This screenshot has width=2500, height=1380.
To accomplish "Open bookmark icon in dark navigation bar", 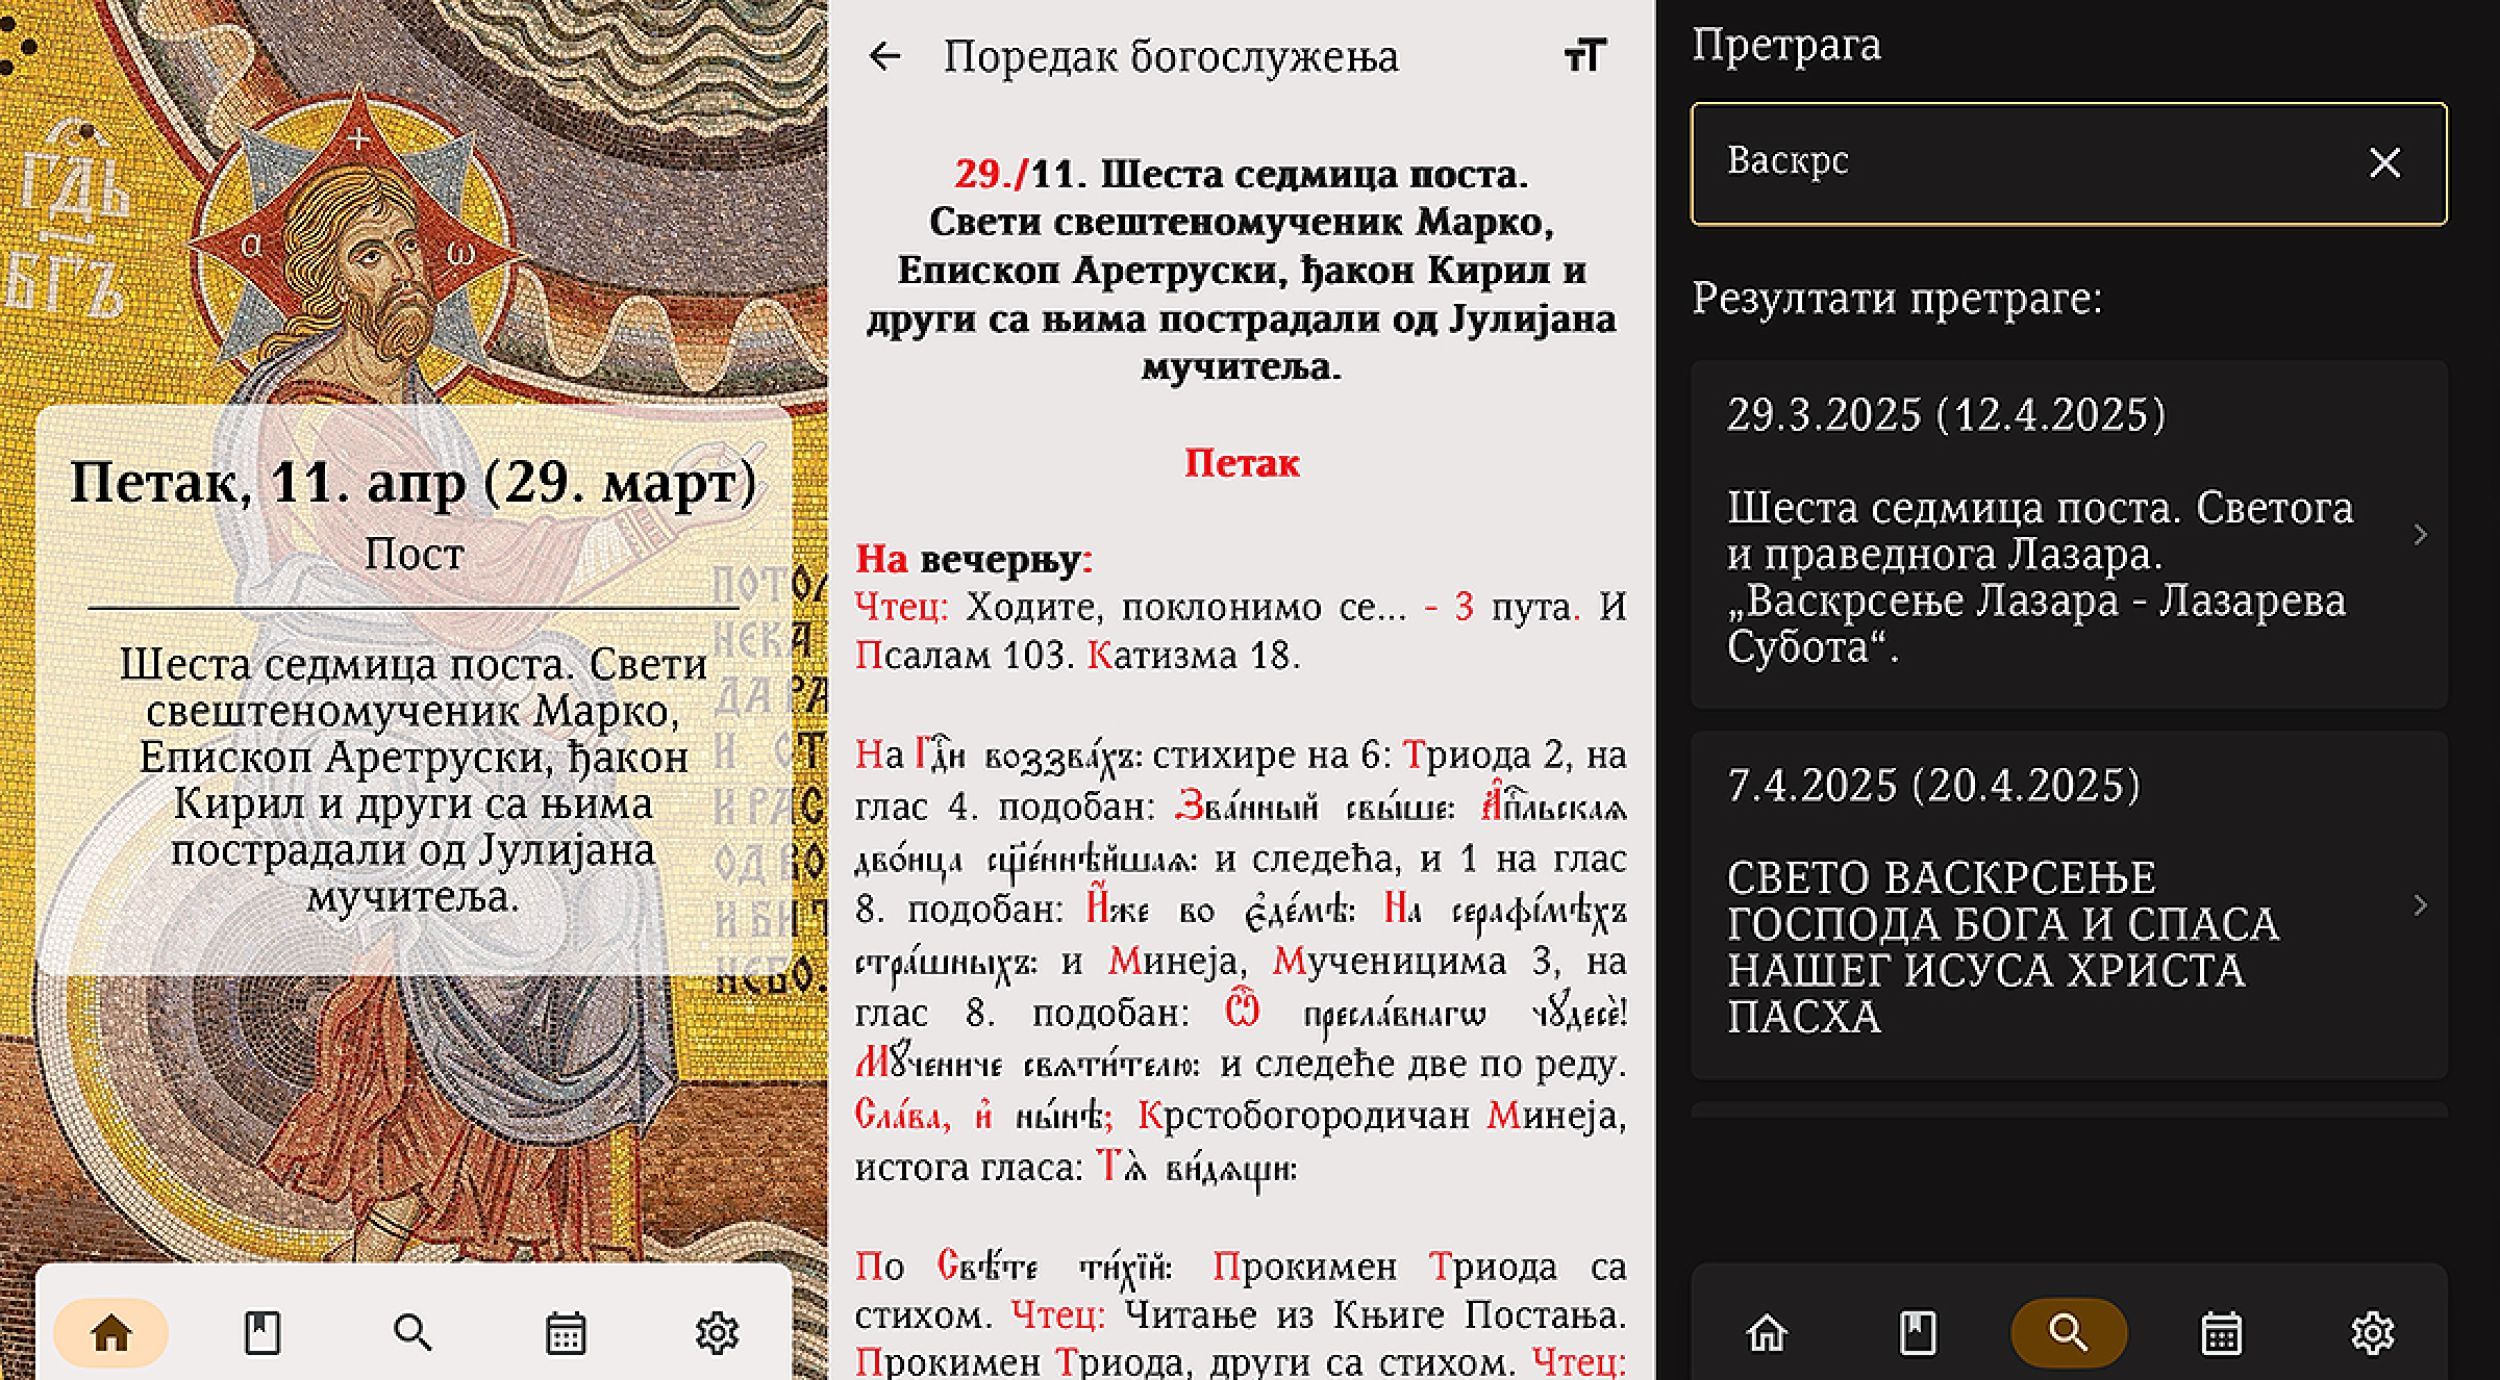I will click(x=1917, y=1333).
